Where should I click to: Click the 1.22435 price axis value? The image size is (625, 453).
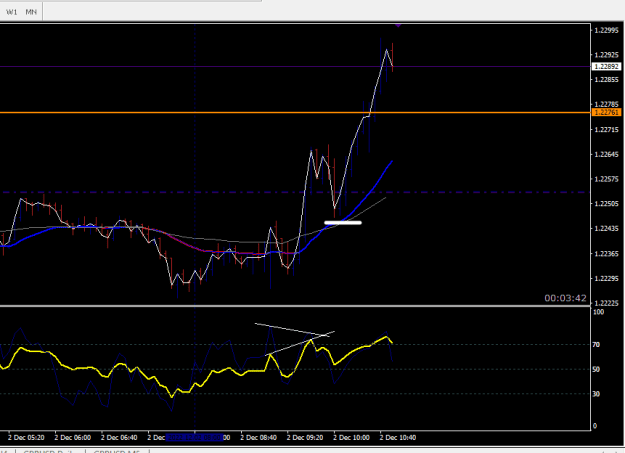pyautogui.click(x=606, y=228)
